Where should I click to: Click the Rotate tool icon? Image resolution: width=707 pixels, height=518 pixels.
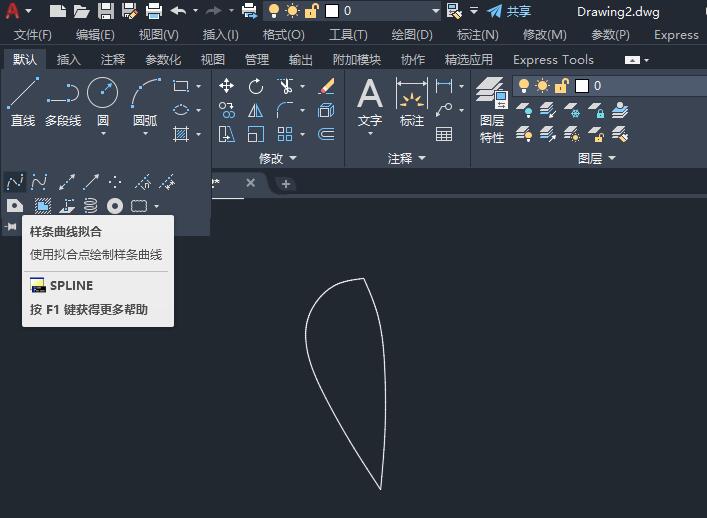point(256,86)
